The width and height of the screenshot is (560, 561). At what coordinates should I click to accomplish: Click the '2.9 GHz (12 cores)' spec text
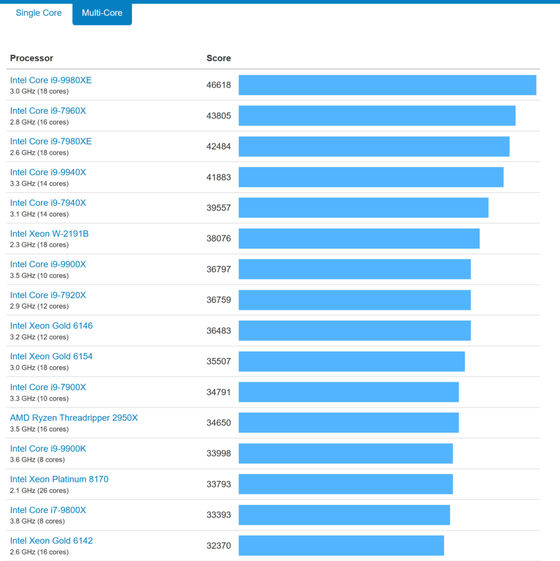(39, 306)
